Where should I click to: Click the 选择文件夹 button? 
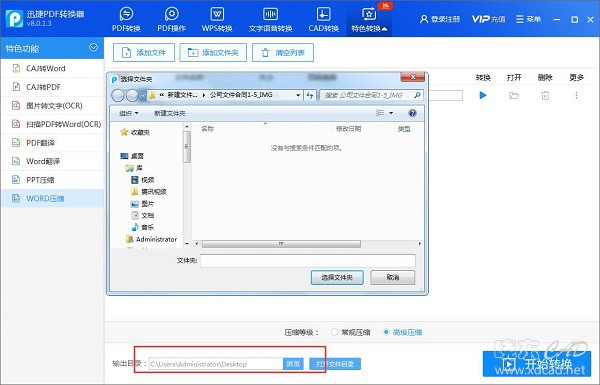pyautogui.click(x=337, y=277)
